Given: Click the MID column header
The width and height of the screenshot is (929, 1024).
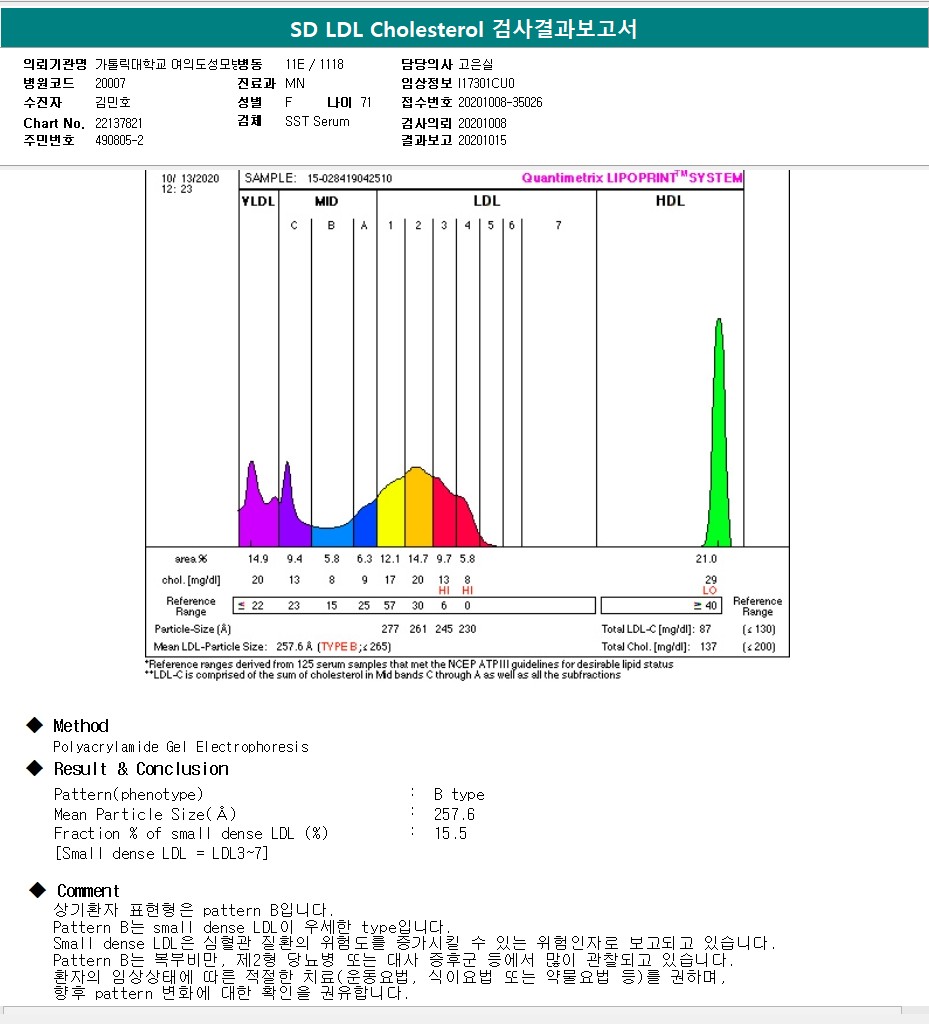Looking at the screenshot, I should point(326,201).
